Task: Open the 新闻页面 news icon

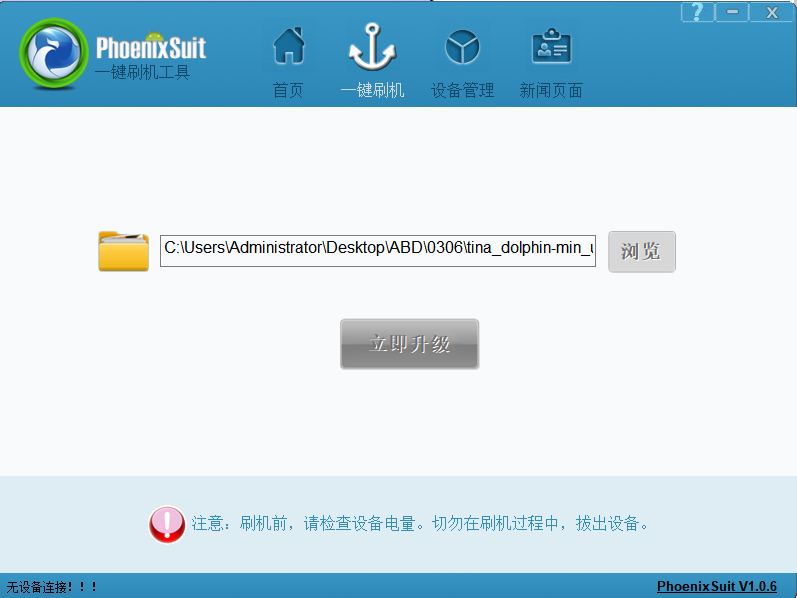Action: coord(551,46)
